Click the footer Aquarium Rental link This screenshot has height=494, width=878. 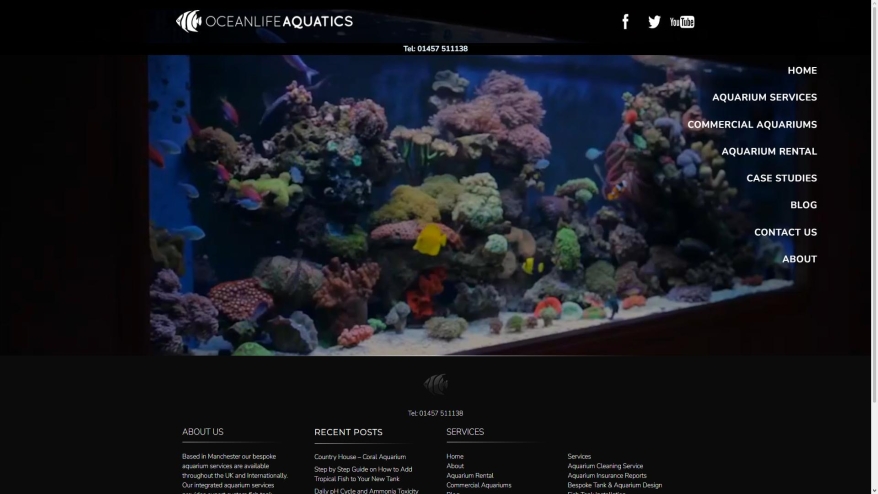(470, 476)
